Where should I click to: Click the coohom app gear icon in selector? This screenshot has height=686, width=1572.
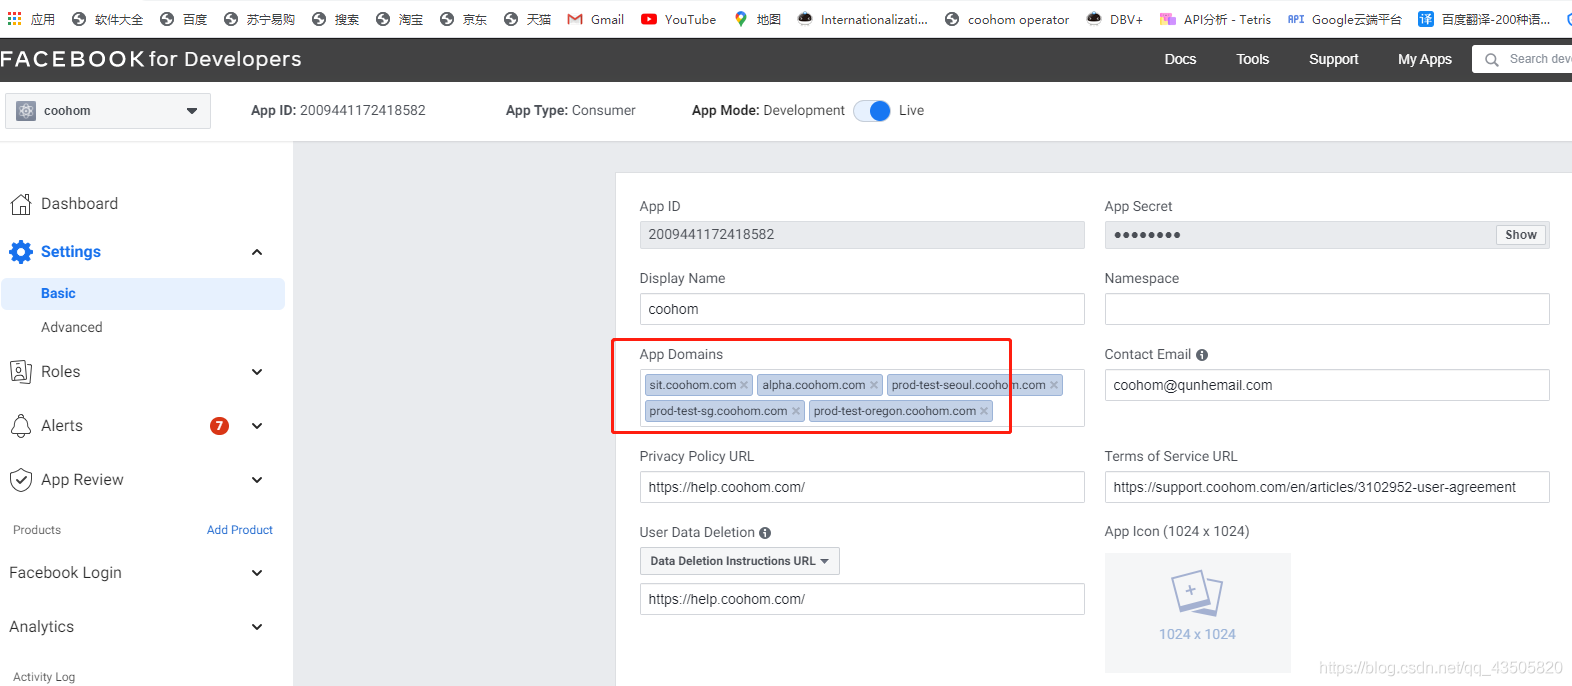26,111
